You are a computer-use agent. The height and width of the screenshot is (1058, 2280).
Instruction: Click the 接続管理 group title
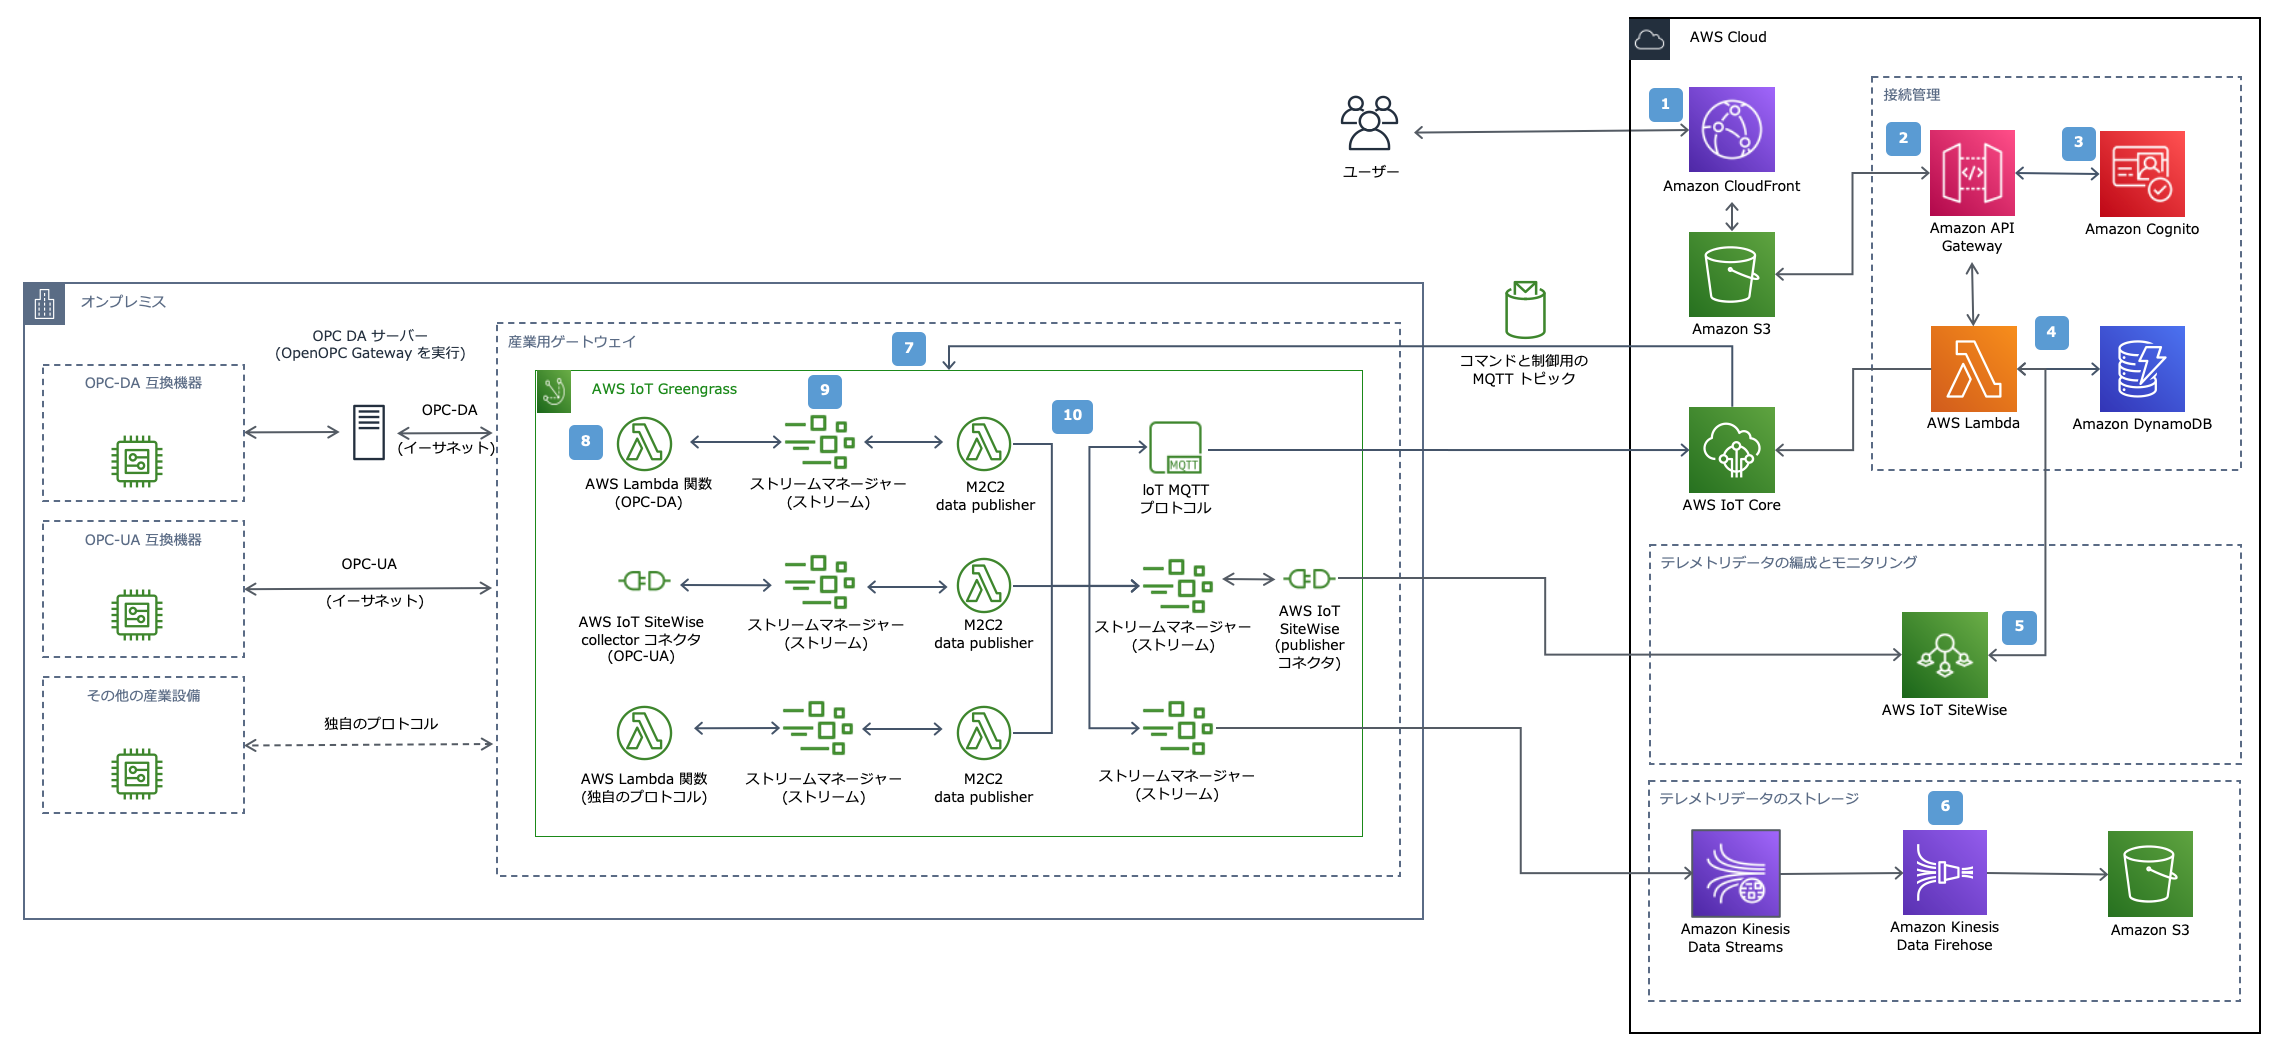tap(1912, 95)
